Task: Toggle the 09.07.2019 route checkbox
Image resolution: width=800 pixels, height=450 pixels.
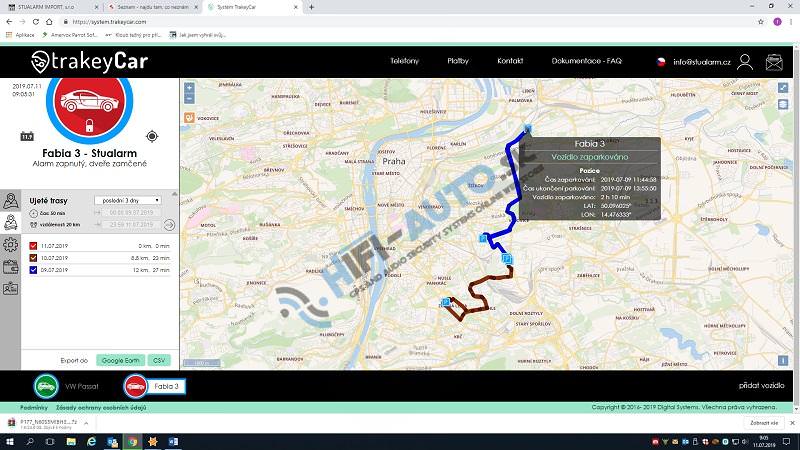Action: 33,270
